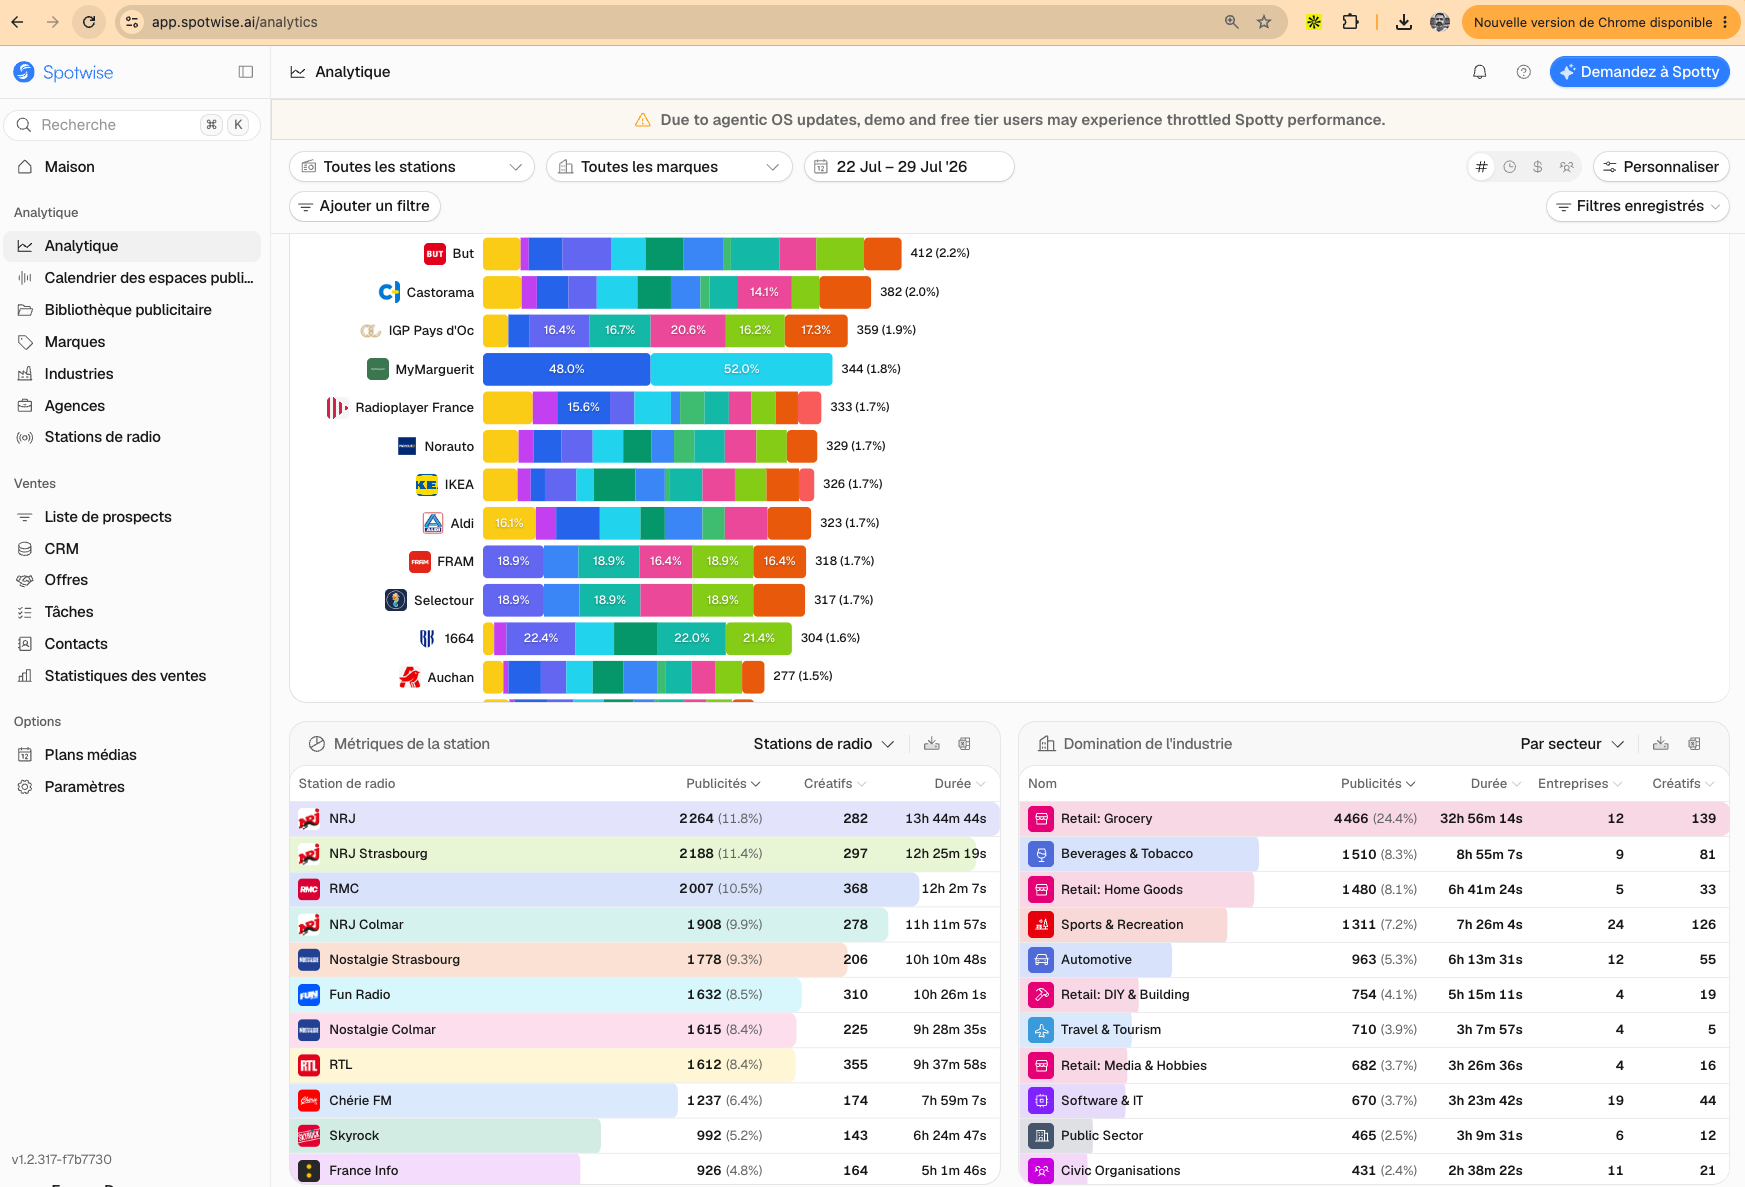
Task: Download the Domination de l'industrie data
Action: (1661, 744)
